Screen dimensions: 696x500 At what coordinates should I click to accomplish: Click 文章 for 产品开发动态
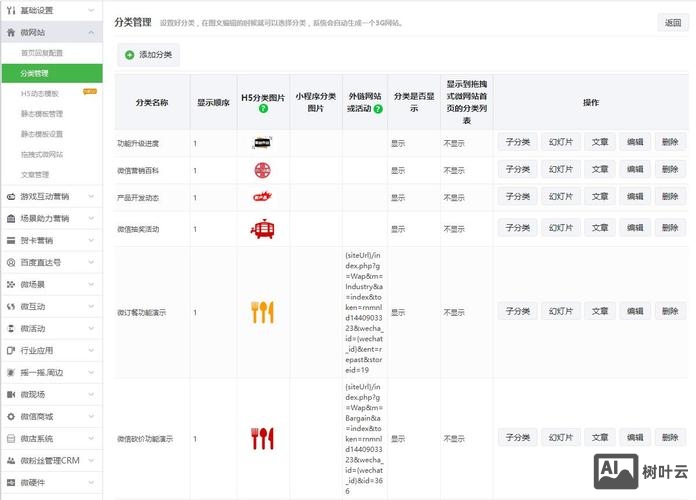600,196
